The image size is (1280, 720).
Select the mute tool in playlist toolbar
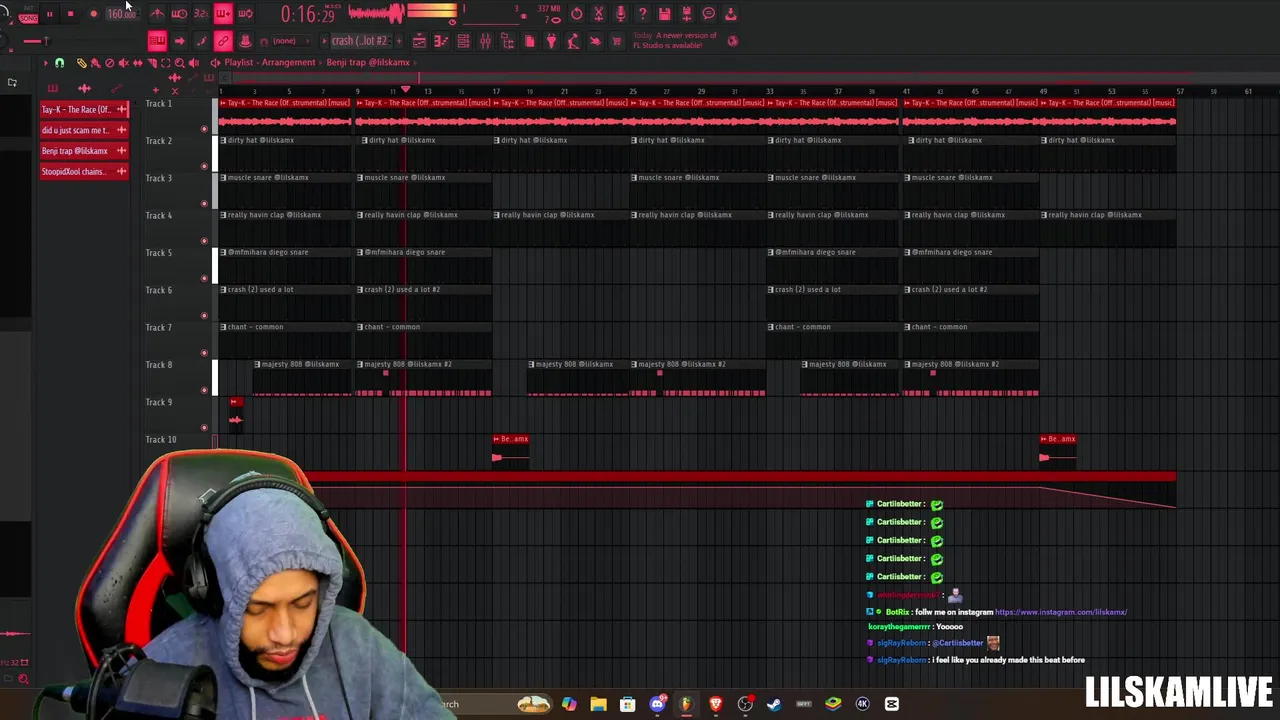click(x=124, y=63)
